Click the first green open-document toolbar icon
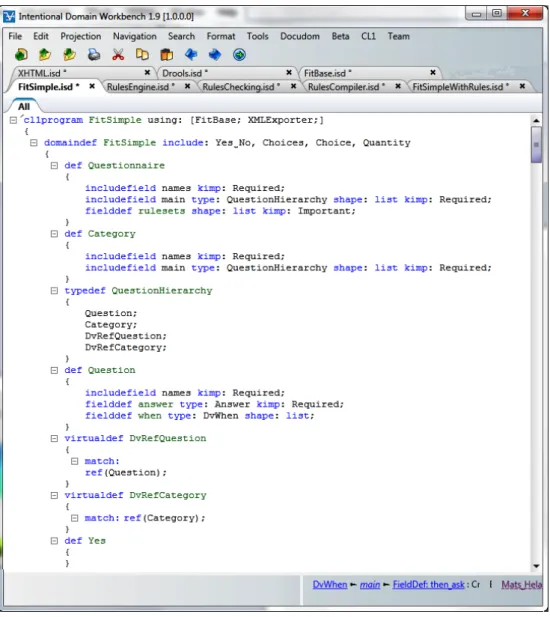The height and width of the screenshot is (617, 550). tap(21, 55)
